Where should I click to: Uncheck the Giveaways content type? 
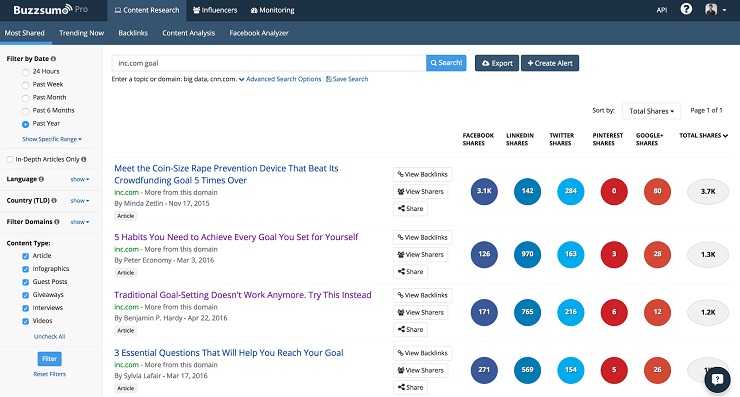click(x=25, y=296)
